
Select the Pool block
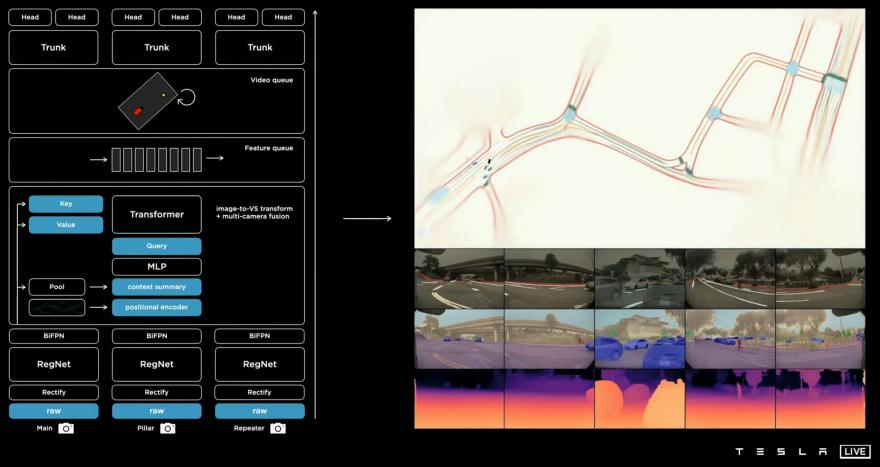click(57, 287)
